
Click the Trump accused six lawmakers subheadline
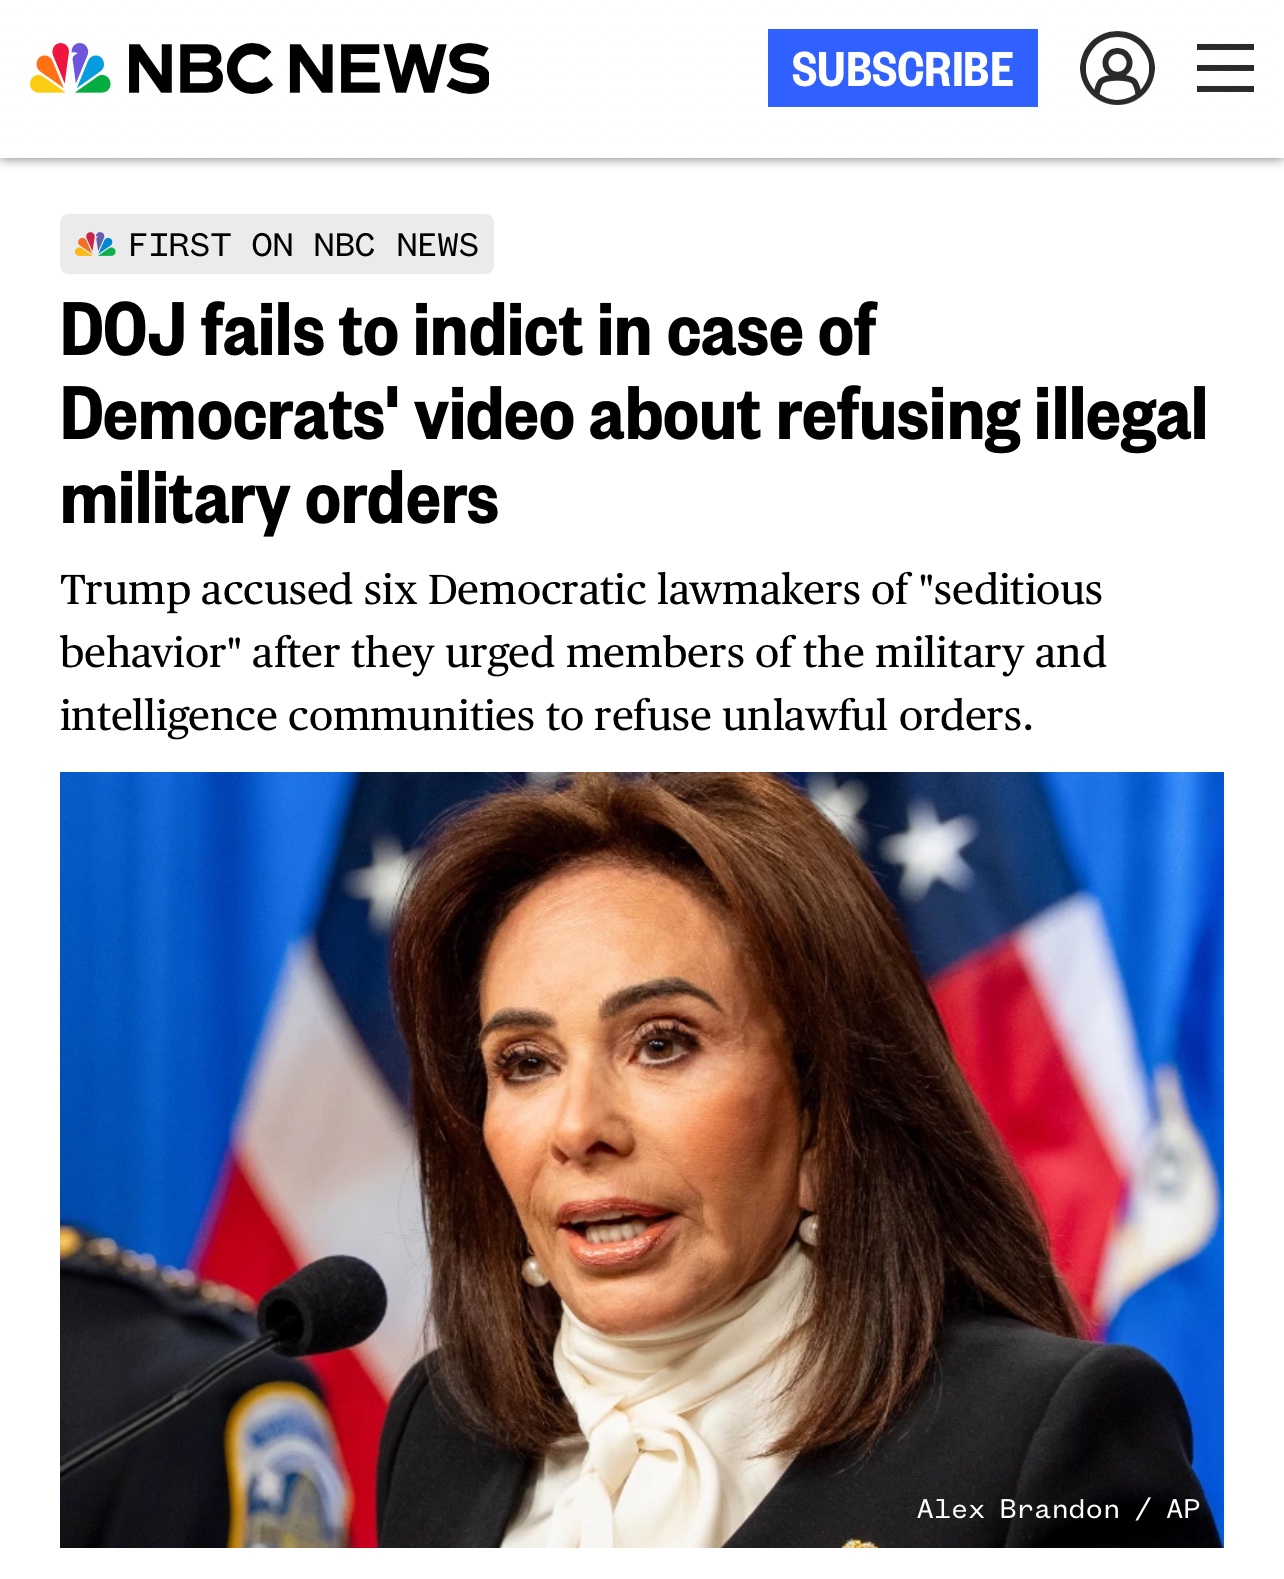coord(583,652)
